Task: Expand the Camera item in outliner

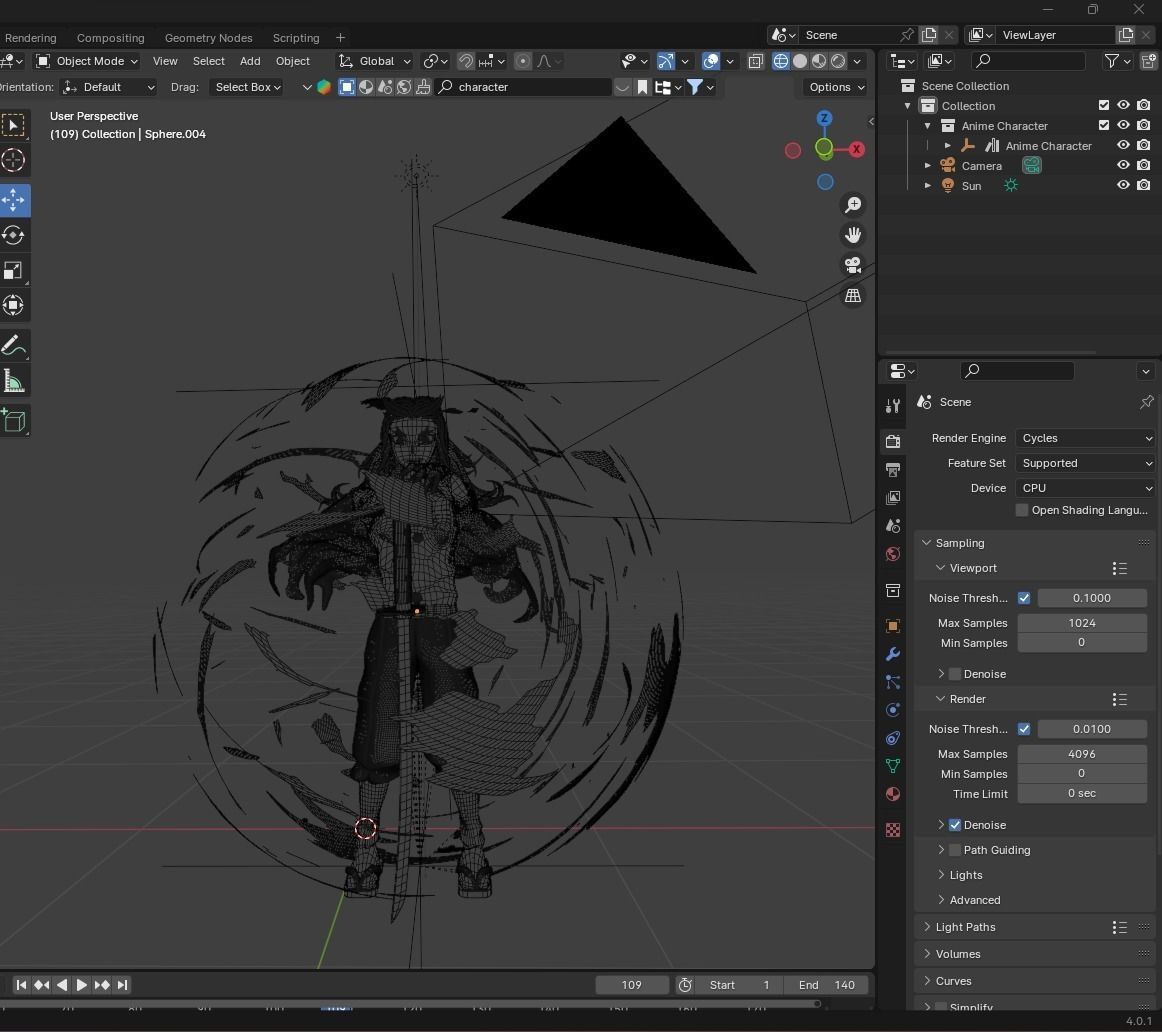Action: [x=927, y=166]
